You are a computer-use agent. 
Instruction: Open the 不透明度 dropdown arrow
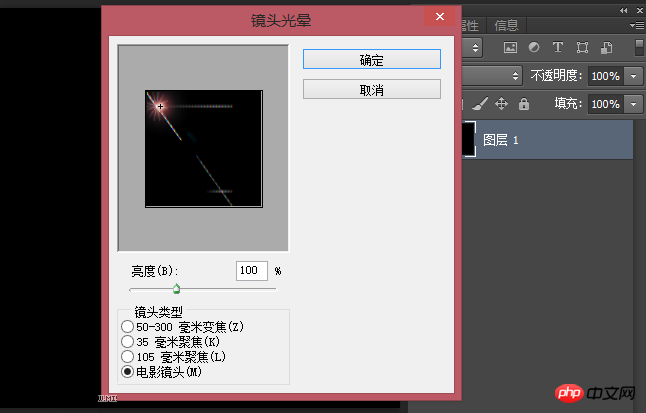click(633, 76)
